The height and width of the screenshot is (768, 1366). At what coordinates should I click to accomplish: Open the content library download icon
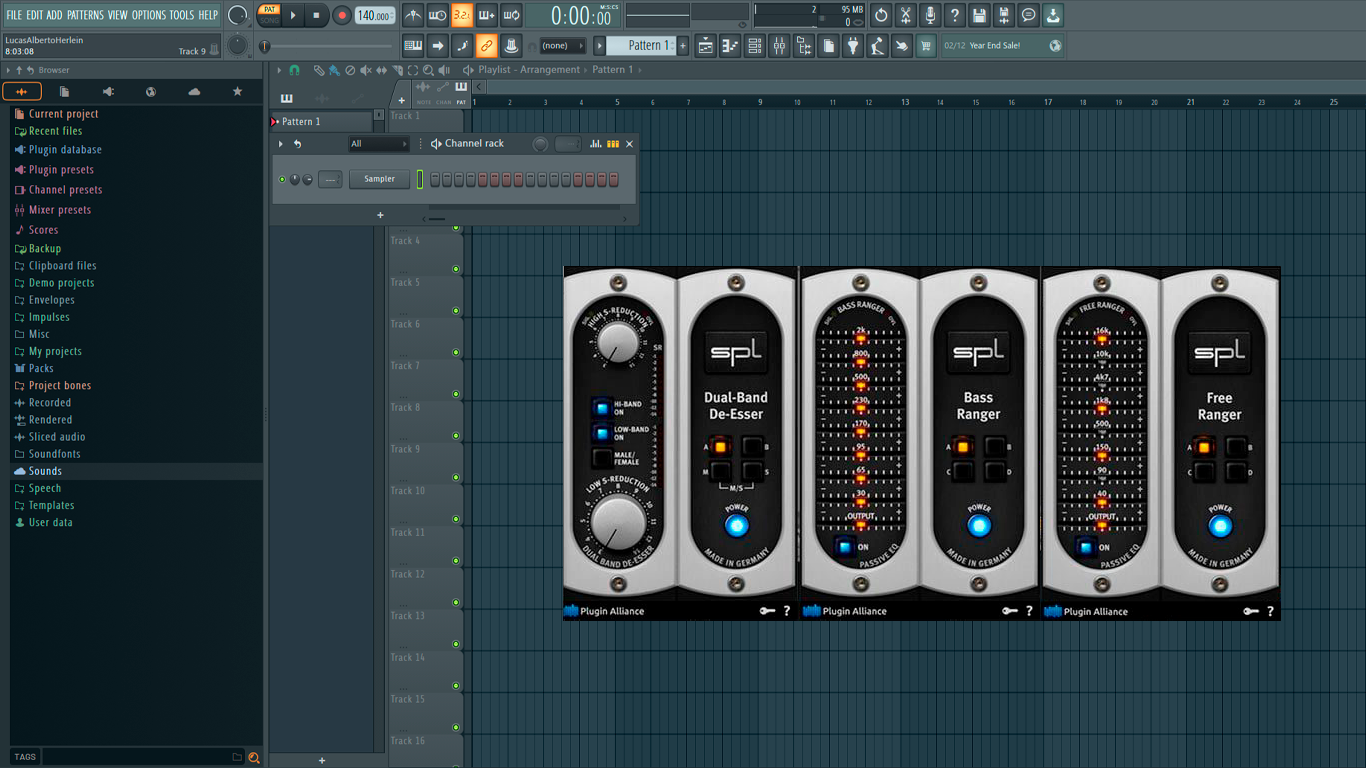click(1053, 15)
